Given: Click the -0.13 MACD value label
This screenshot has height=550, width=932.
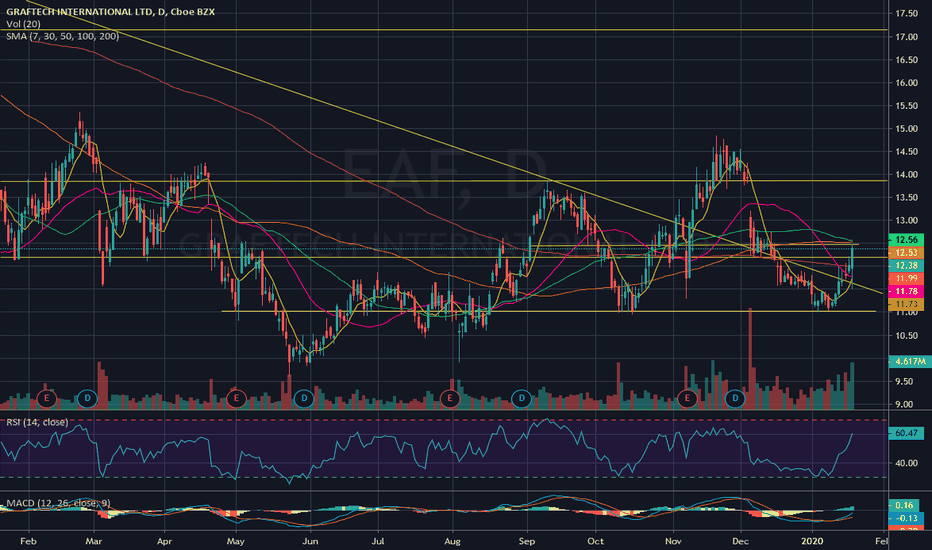Looking at the screenshot, I should coord(905,518).
